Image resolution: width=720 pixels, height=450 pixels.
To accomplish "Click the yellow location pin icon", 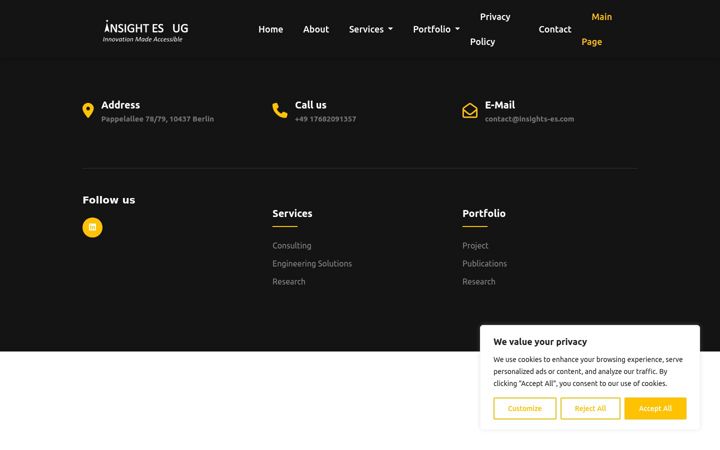I will tap(88, 111).
